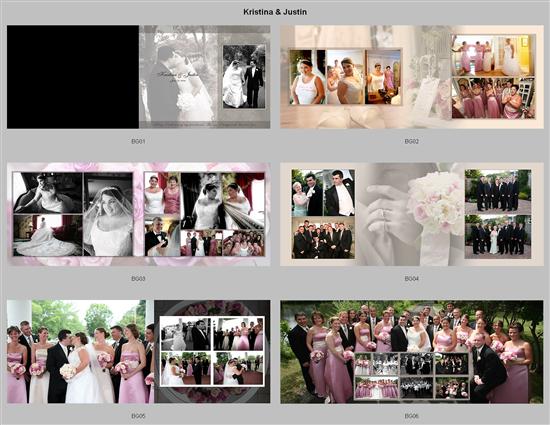This screenshot has width=550, height=425.
Task: Select the BG04 caption label
Action: [411, 279]
